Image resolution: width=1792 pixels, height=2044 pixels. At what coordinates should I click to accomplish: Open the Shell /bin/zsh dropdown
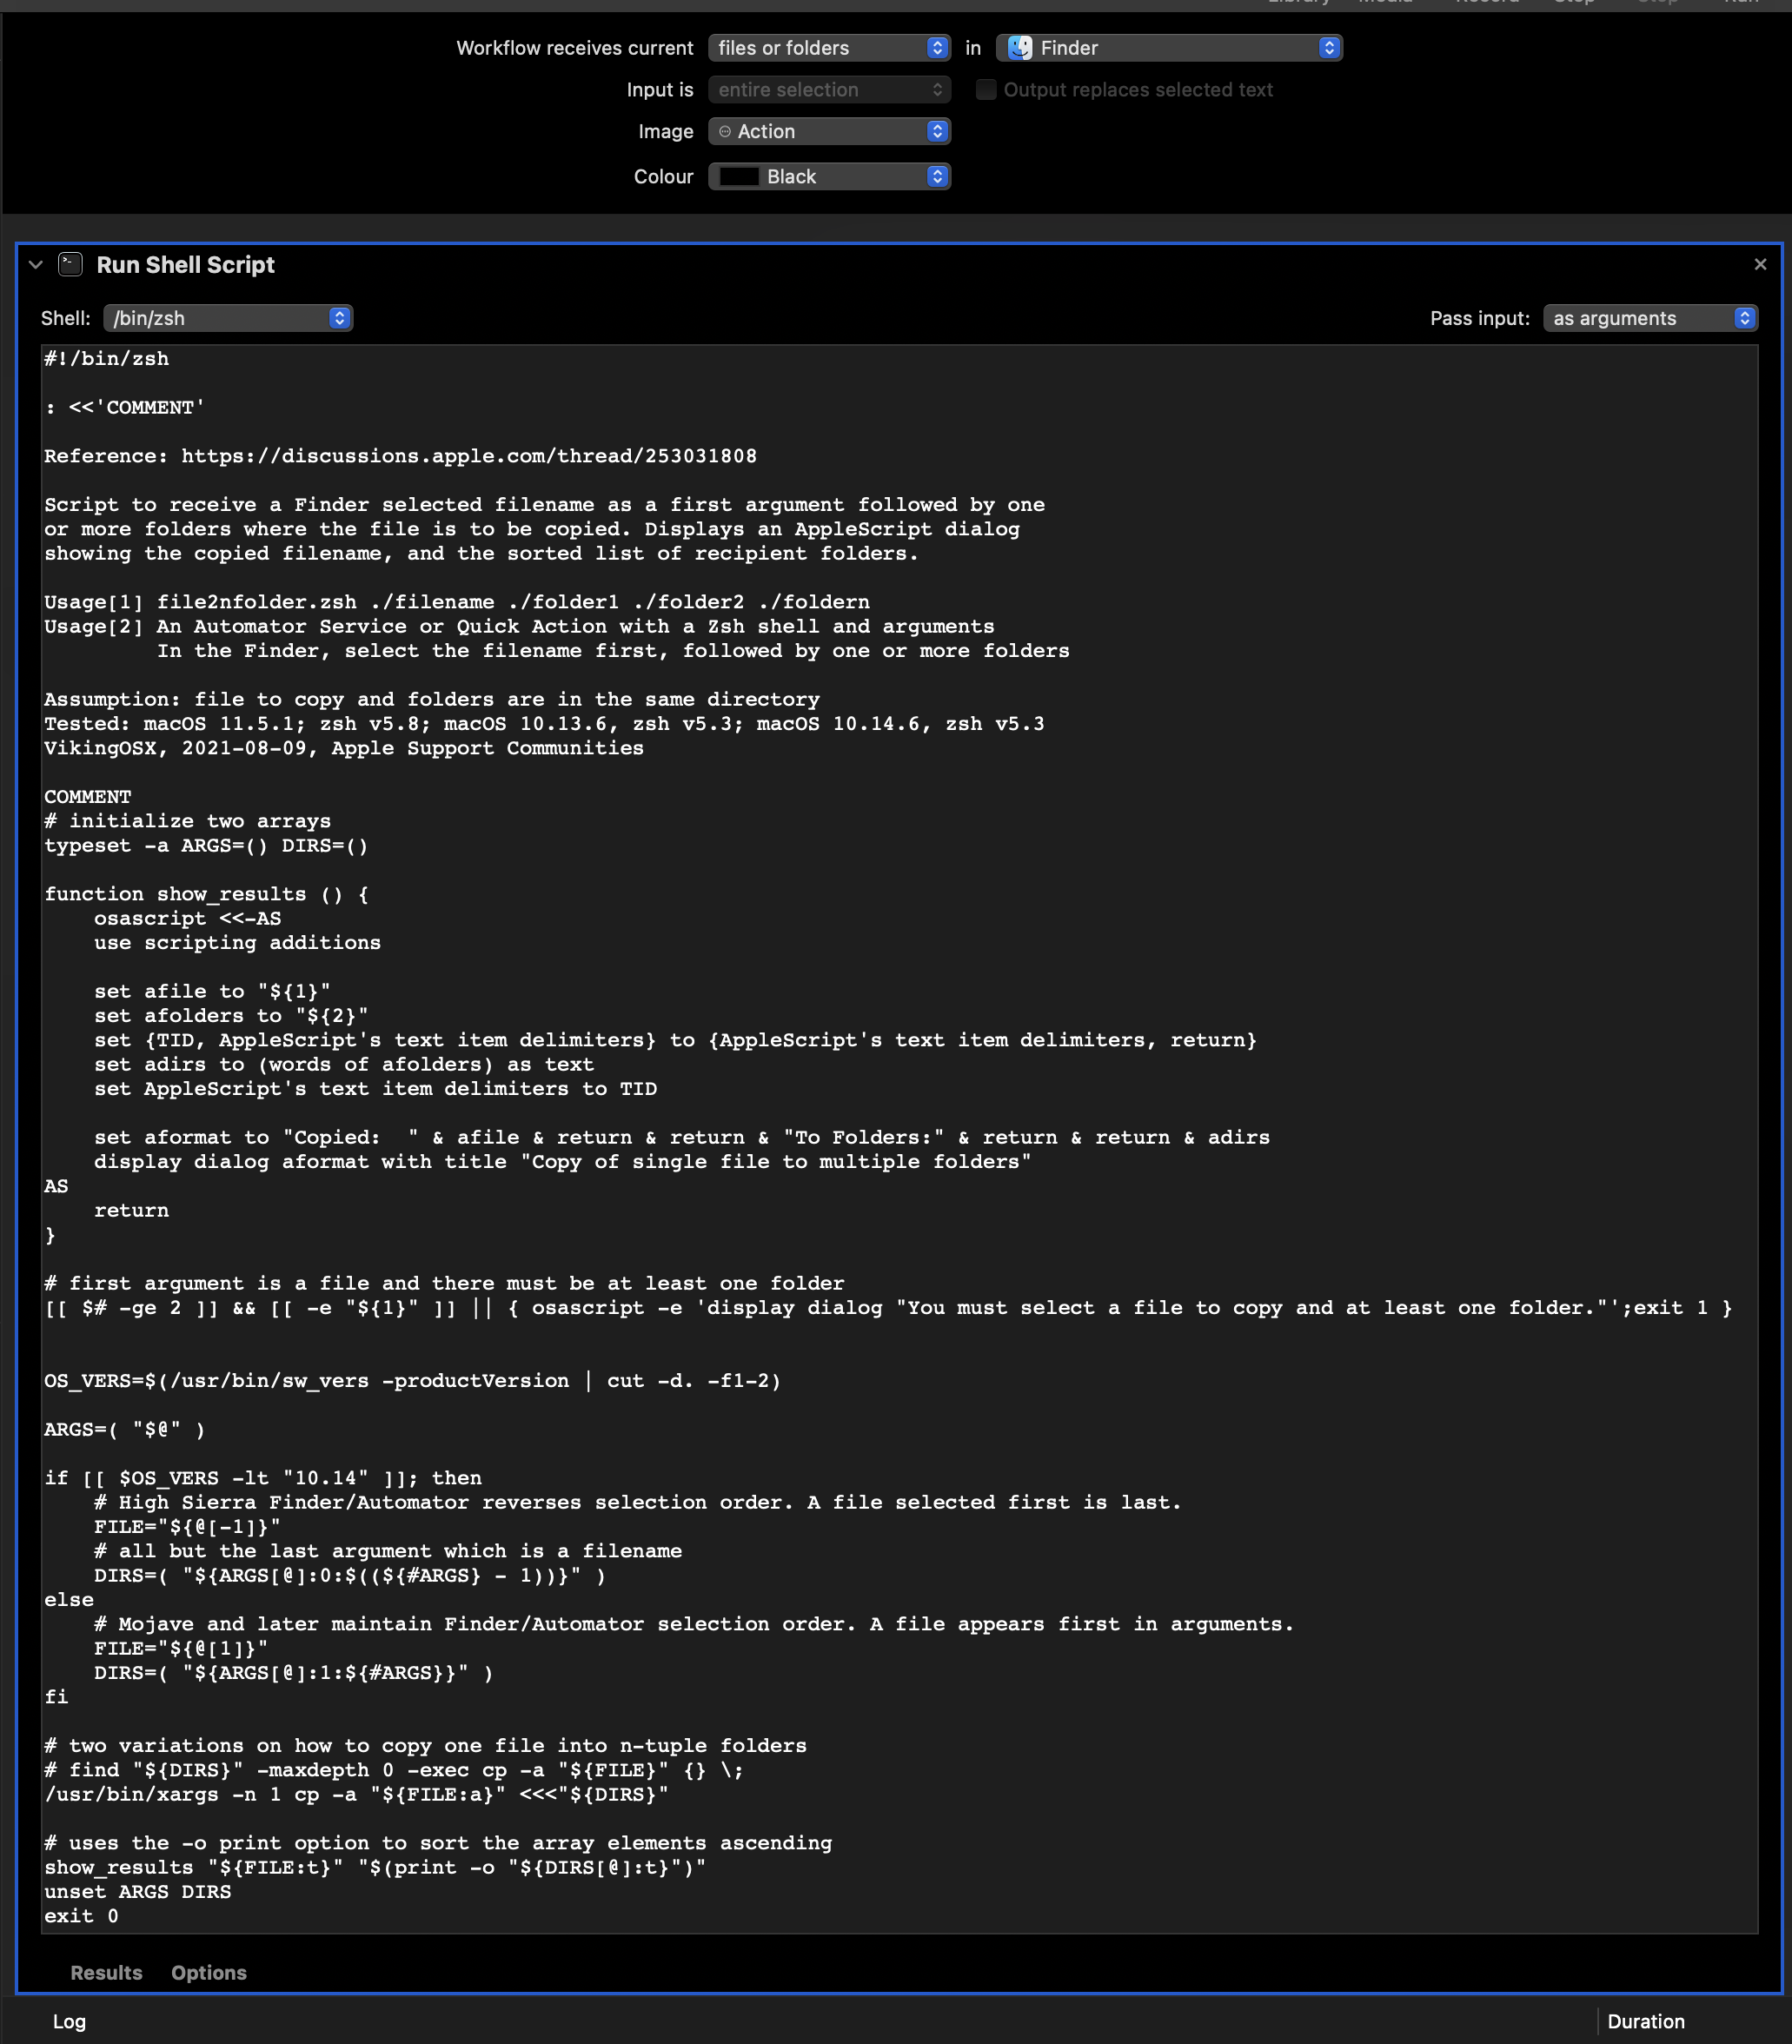[227, 318]
